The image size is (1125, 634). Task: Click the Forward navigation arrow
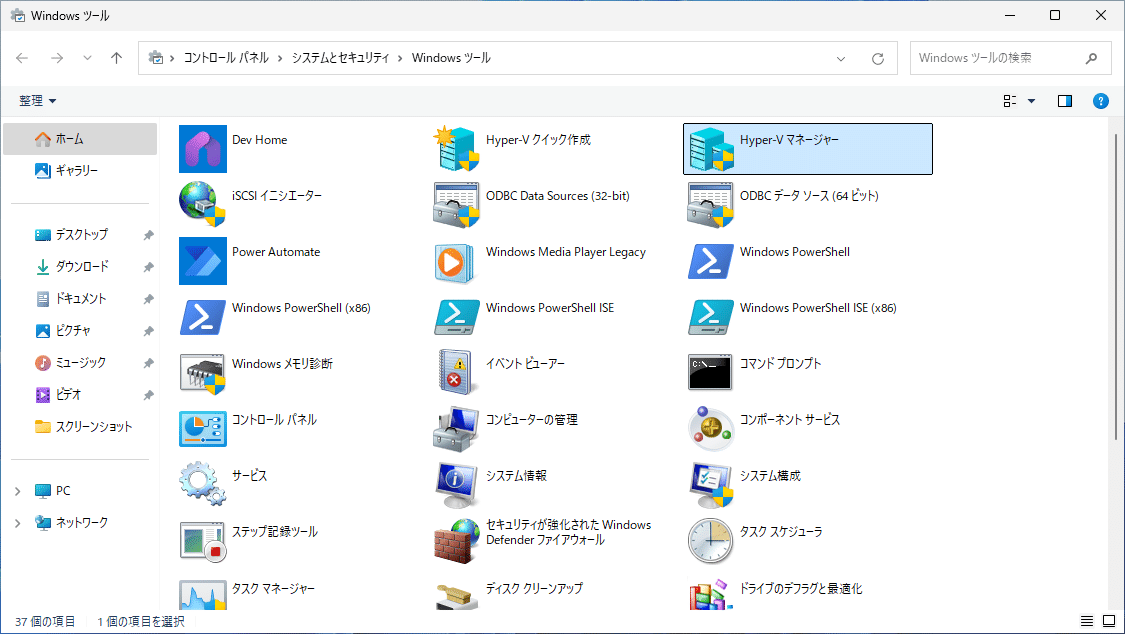pos(57,58)
